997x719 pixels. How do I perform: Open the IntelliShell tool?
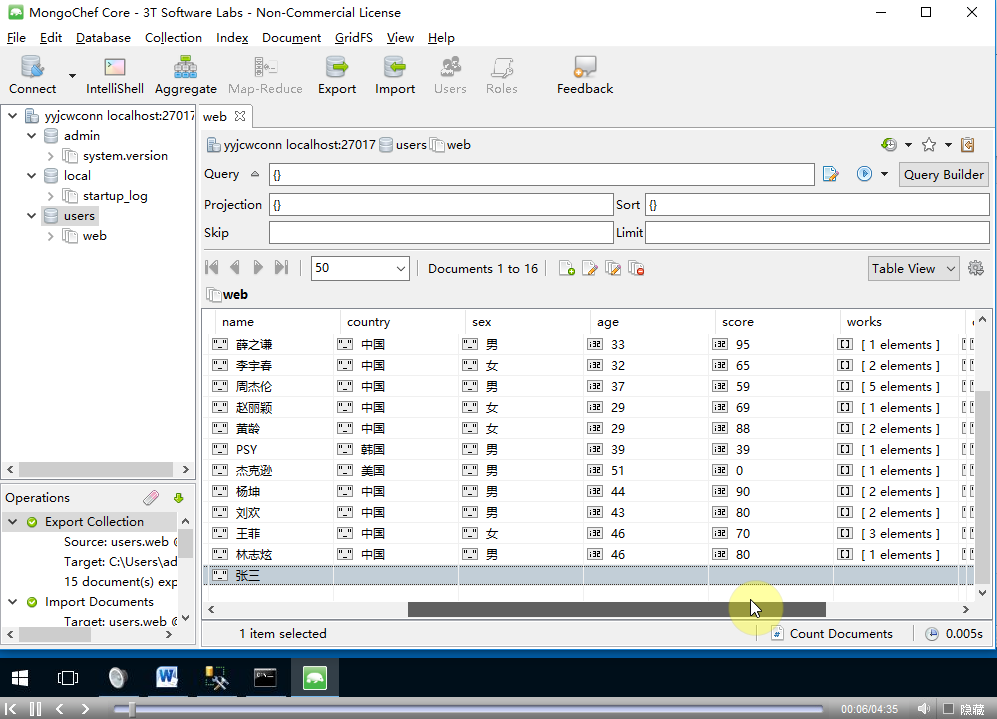coord(115,76)
